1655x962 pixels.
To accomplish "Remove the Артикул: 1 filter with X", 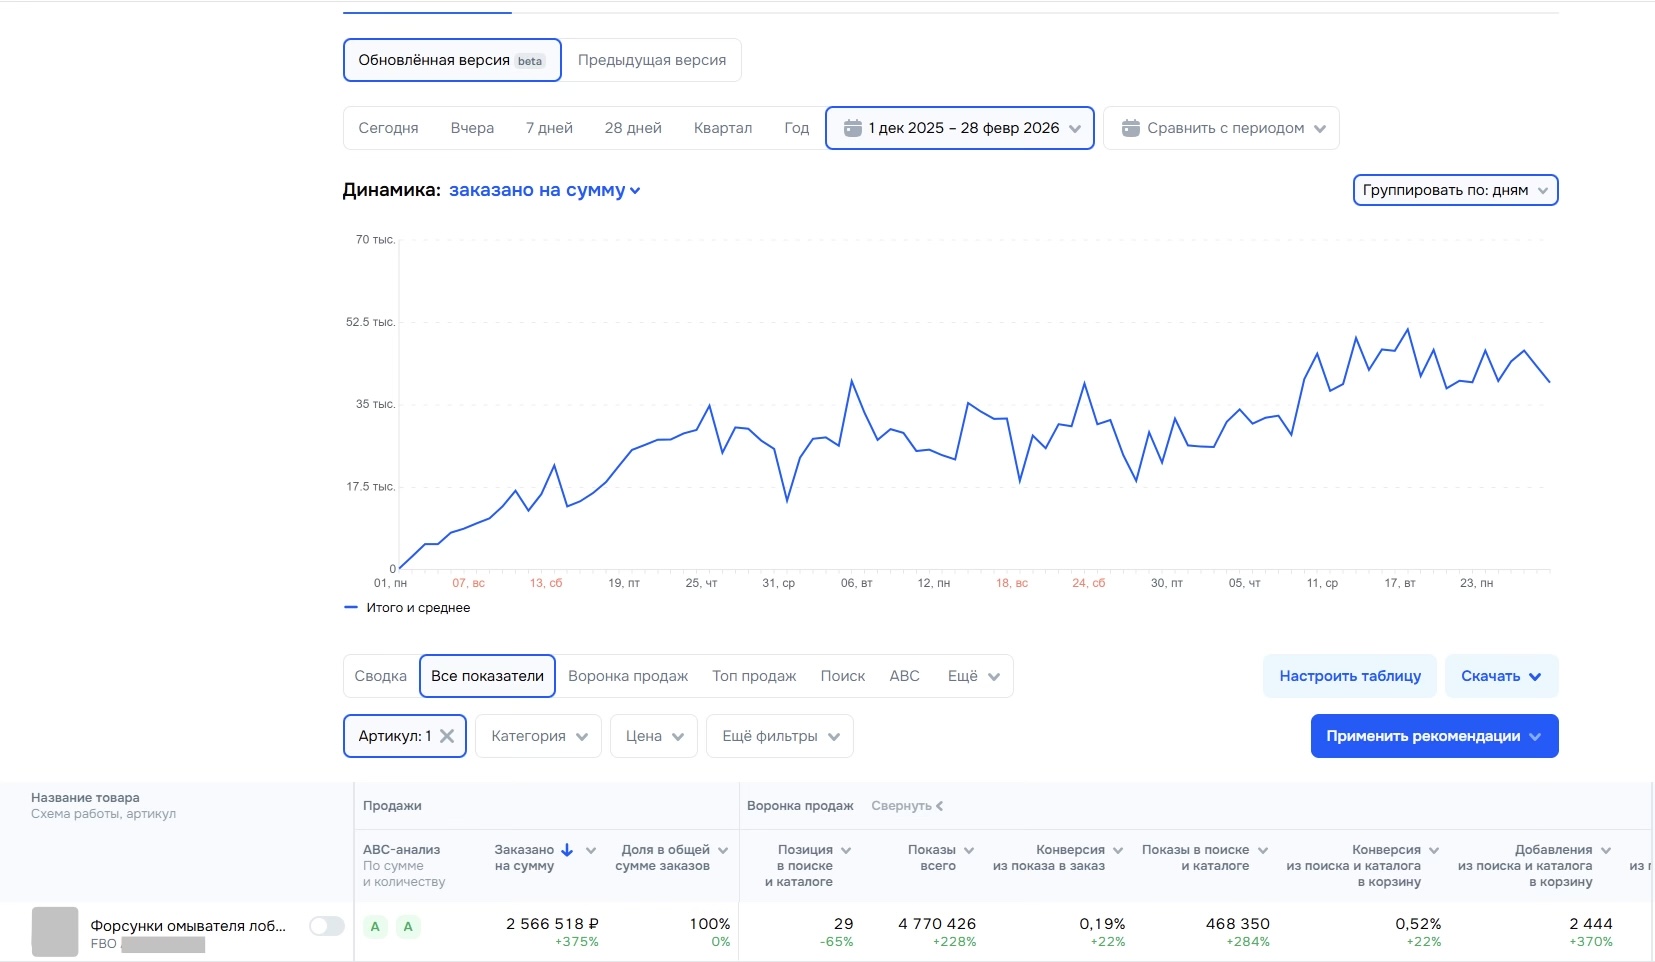I will click(447, 736).
